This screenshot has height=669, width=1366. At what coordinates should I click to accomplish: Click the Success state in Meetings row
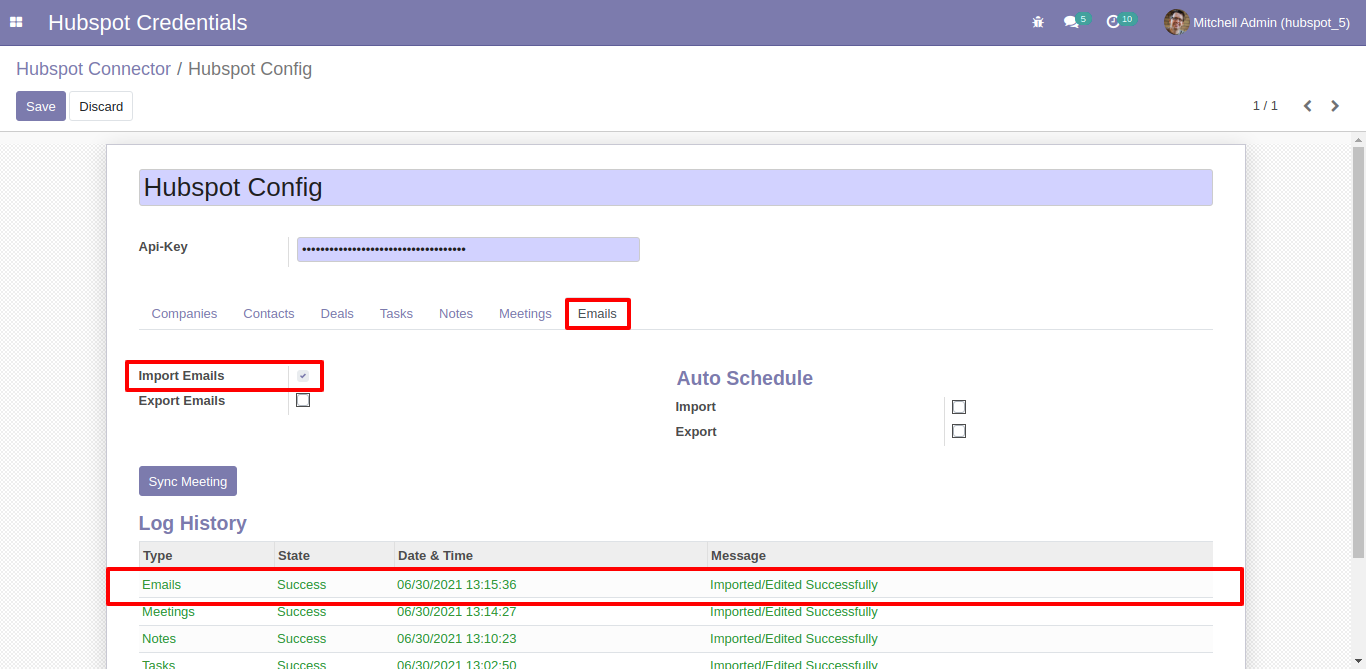pos(301,612)
